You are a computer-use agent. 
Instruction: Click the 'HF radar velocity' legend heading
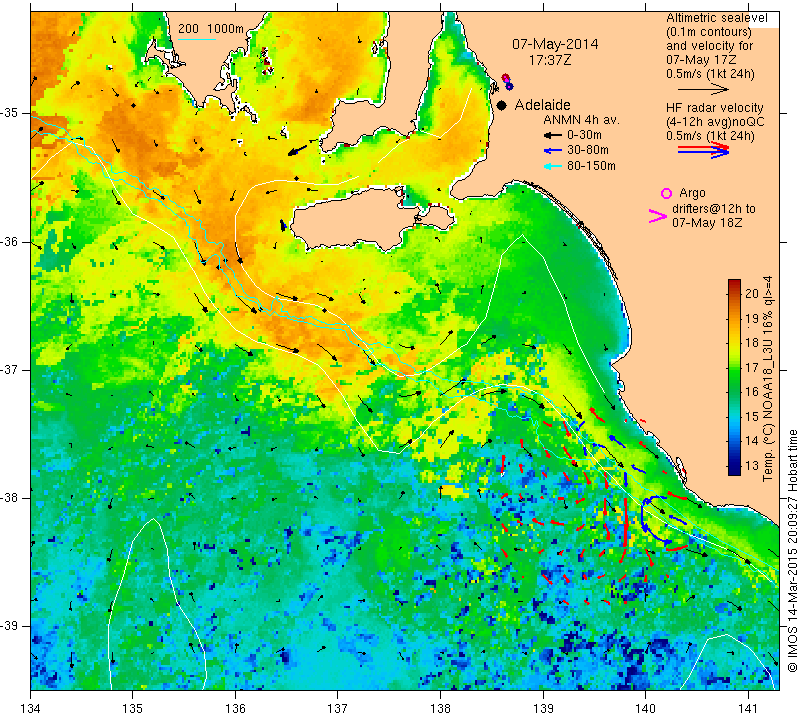tap(714, 108)
